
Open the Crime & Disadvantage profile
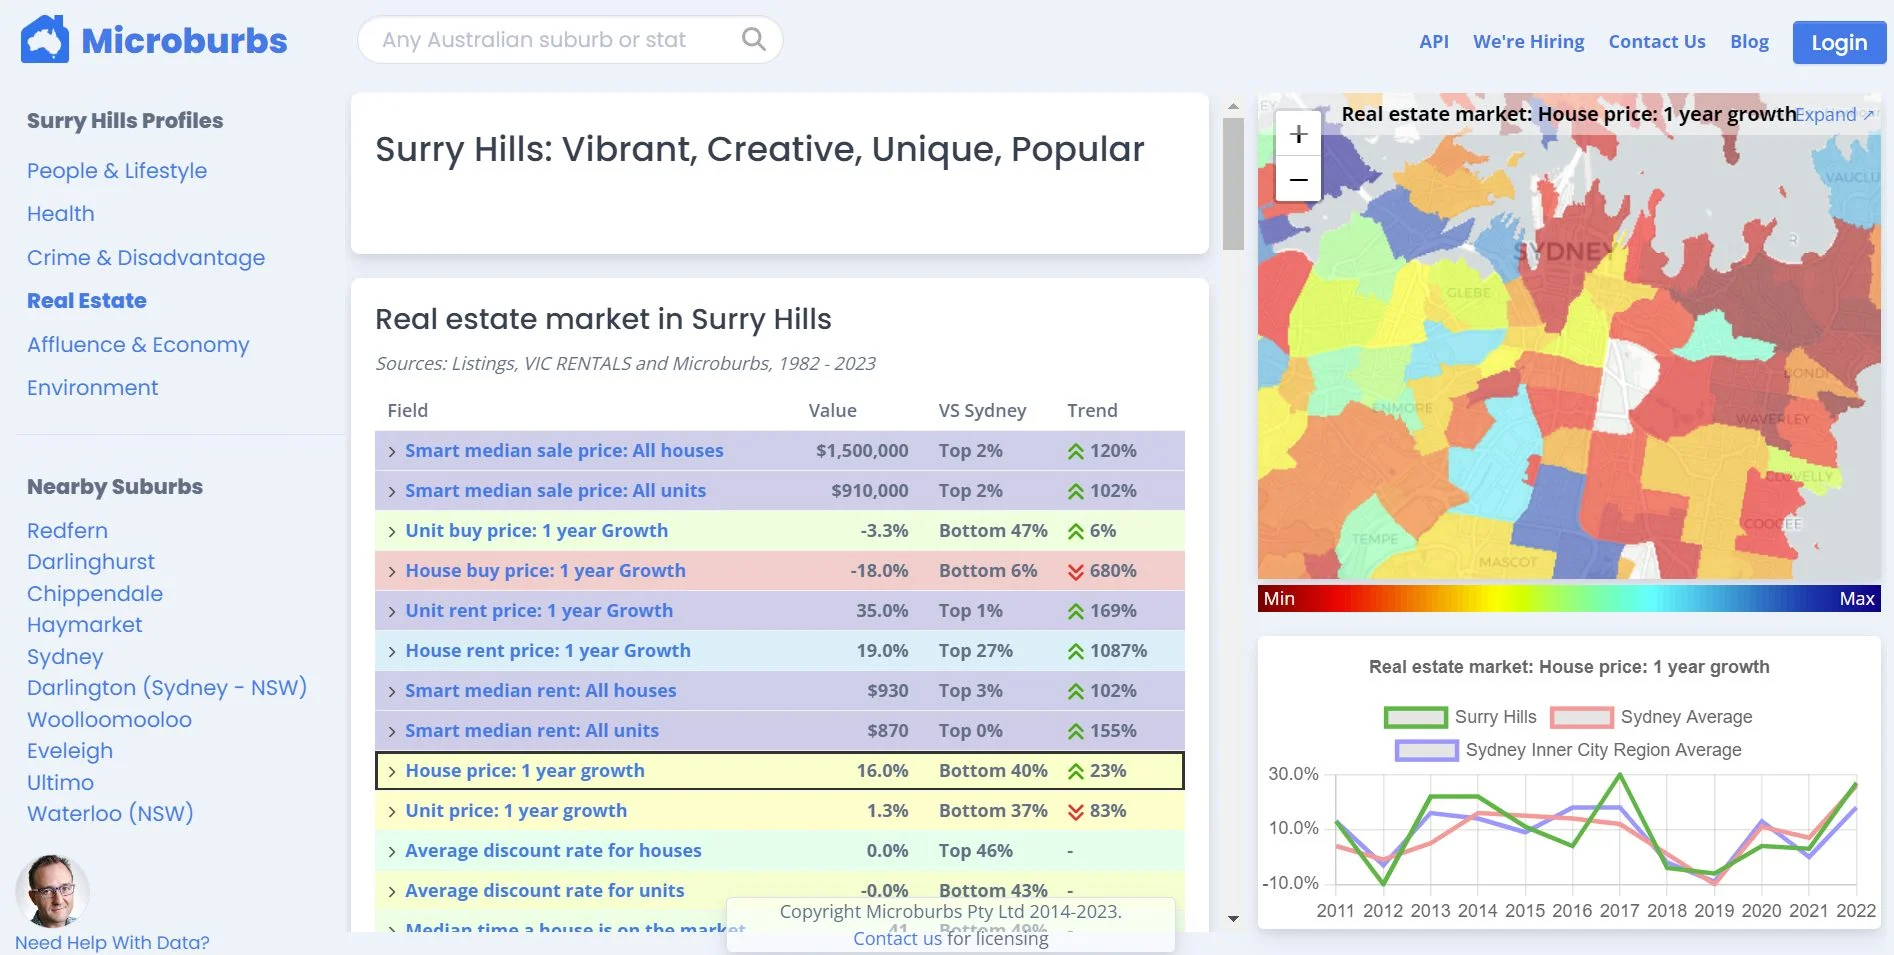pos(146,258)
